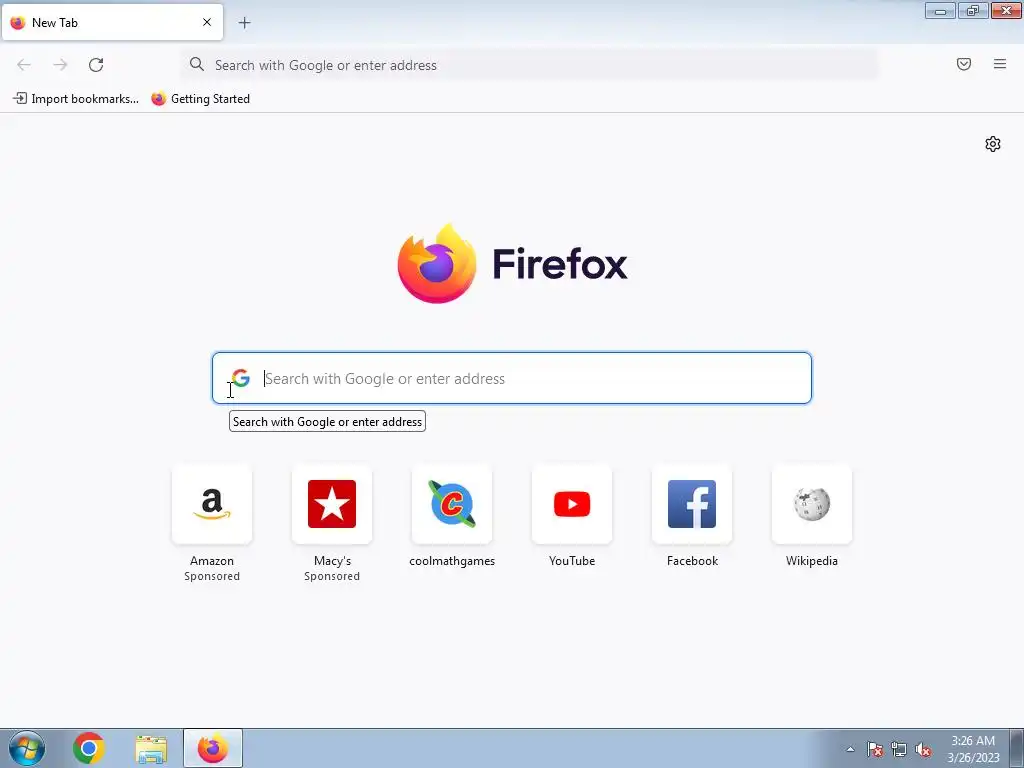Click the address bar search field
Screen dimensions: 1024x768
pyautogui.click(x=529, y=65)
